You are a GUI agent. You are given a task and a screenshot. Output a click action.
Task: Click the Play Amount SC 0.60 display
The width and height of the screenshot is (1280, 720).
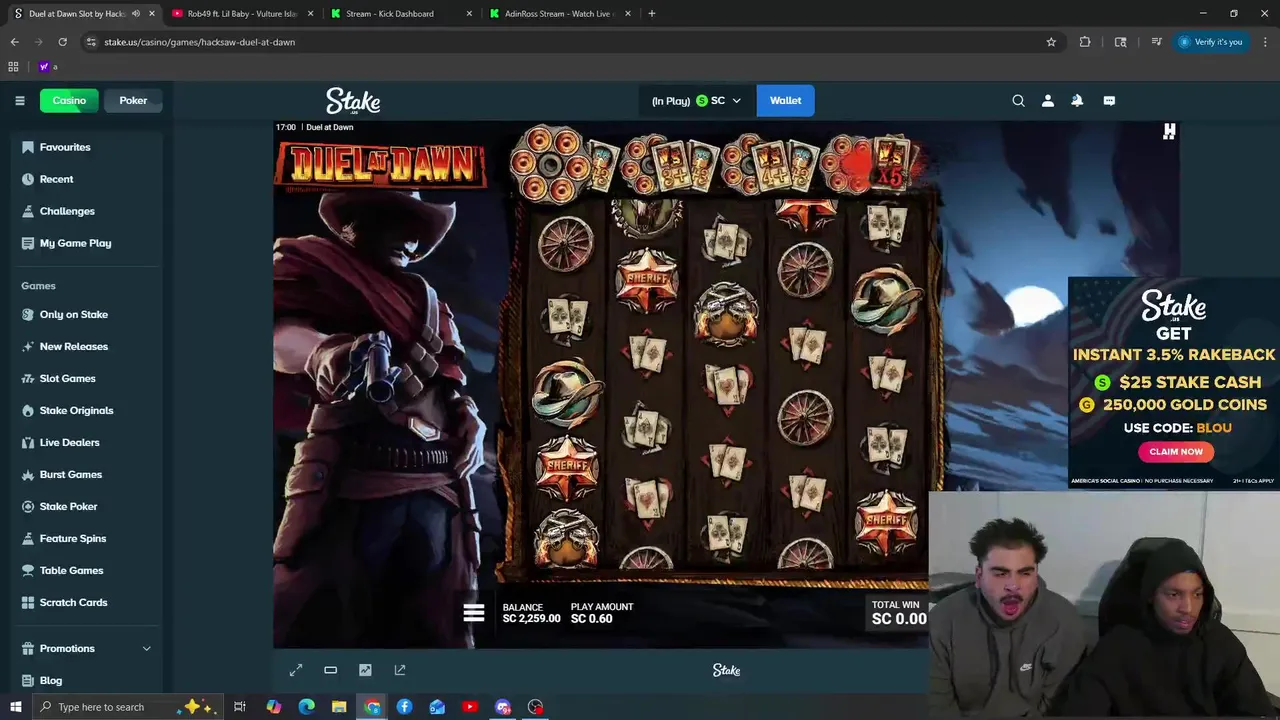(602, 613)
